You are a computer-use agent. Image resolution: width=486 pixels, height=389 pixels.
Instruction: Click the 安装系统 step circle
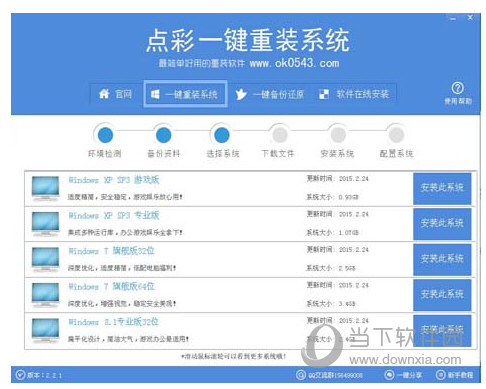(x=338, y=135)
